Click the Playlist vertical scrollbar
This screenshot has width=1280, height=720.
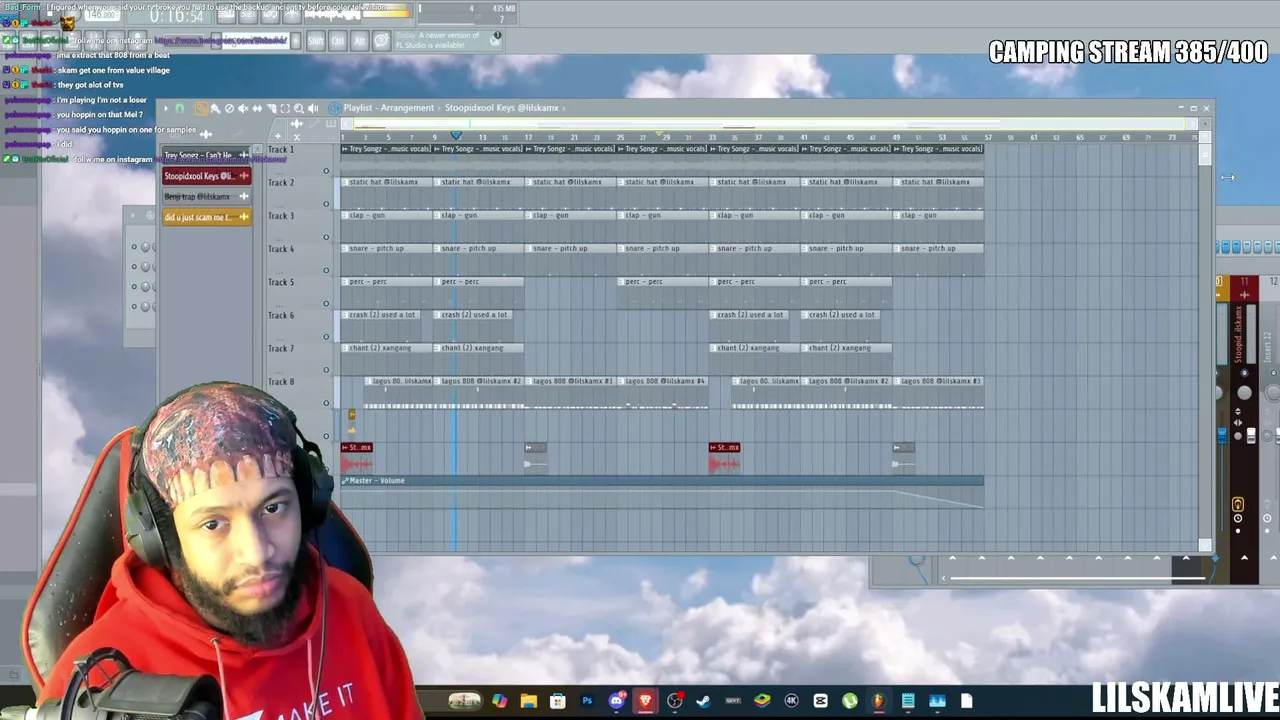[x=1205, y=340]
